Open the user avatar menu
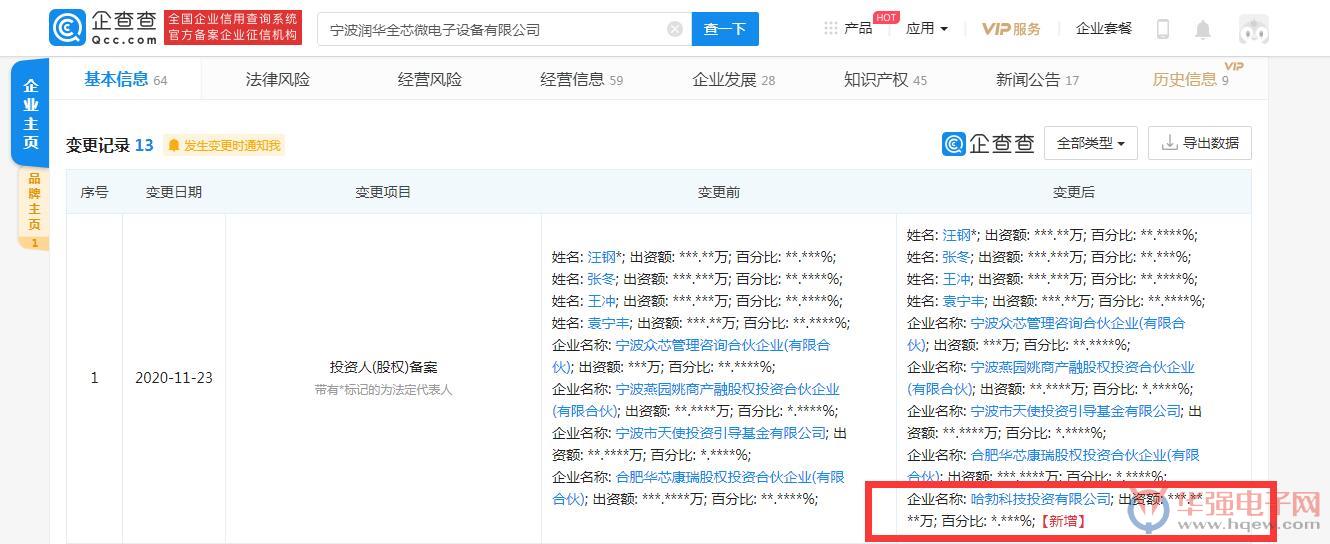Image resolution: width=1330 pixels, height=544 pixels. click(1253, 29)
